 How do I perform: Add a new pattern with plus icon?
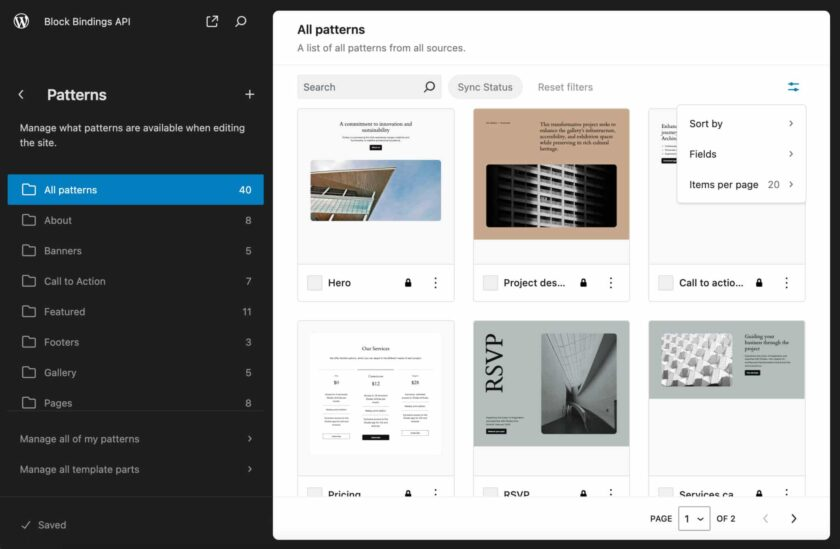click(250, 95)
